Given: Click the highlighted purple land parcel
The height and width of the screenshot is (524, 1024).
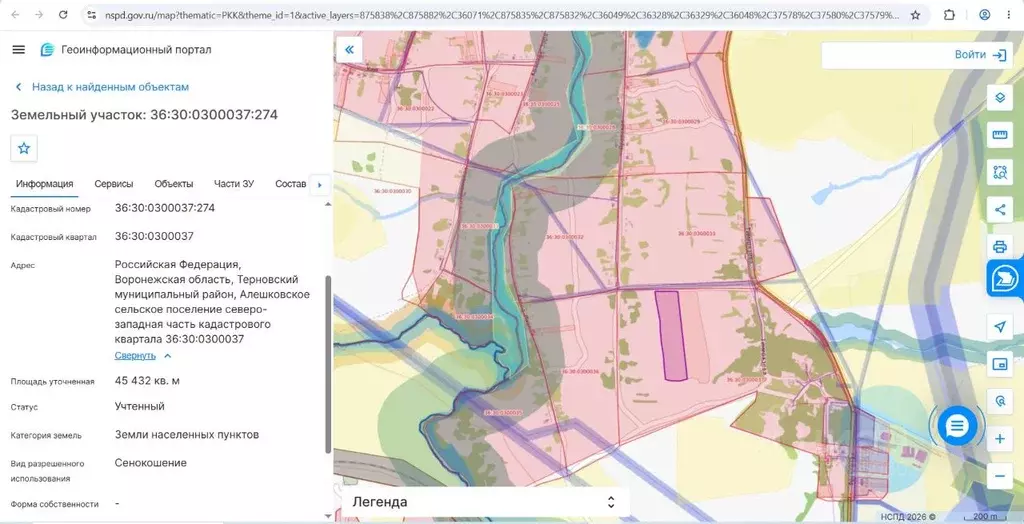Looking at the screenshot, I should click(671, 336).
